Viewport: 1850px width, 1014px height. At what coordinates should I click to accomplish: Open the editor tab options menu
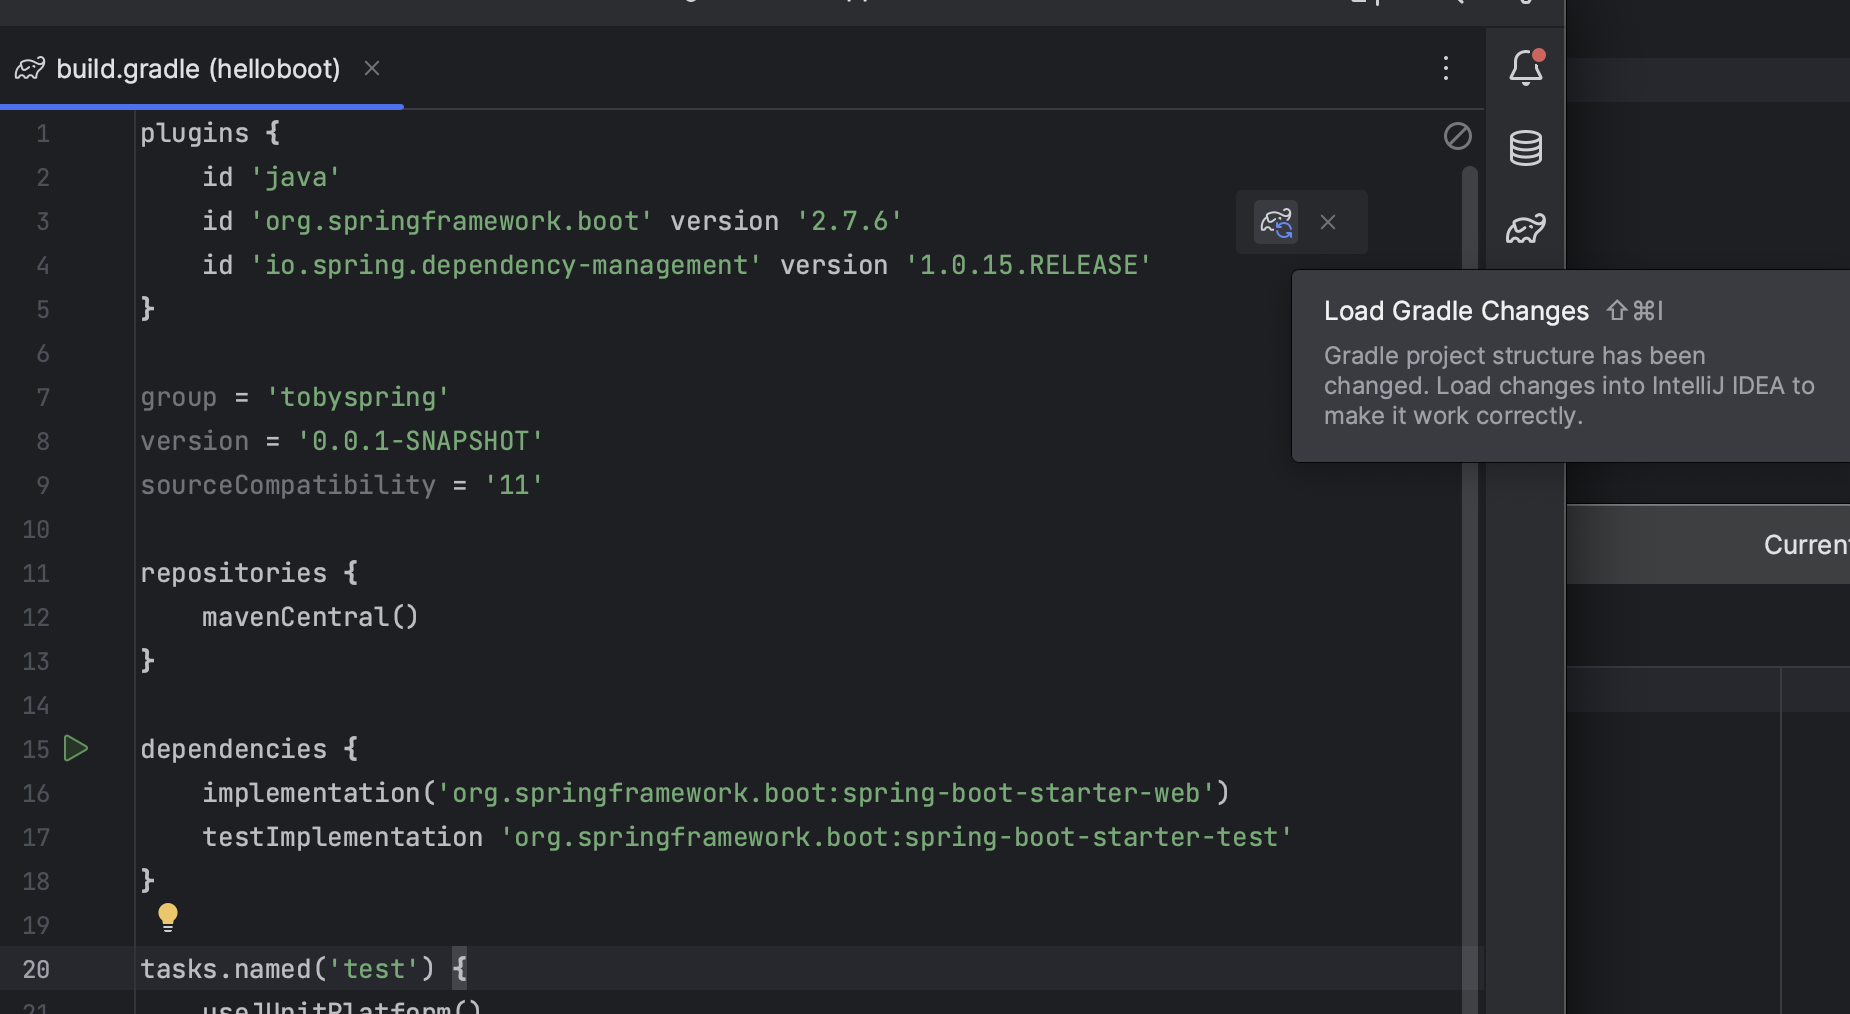coord(1446,68)
